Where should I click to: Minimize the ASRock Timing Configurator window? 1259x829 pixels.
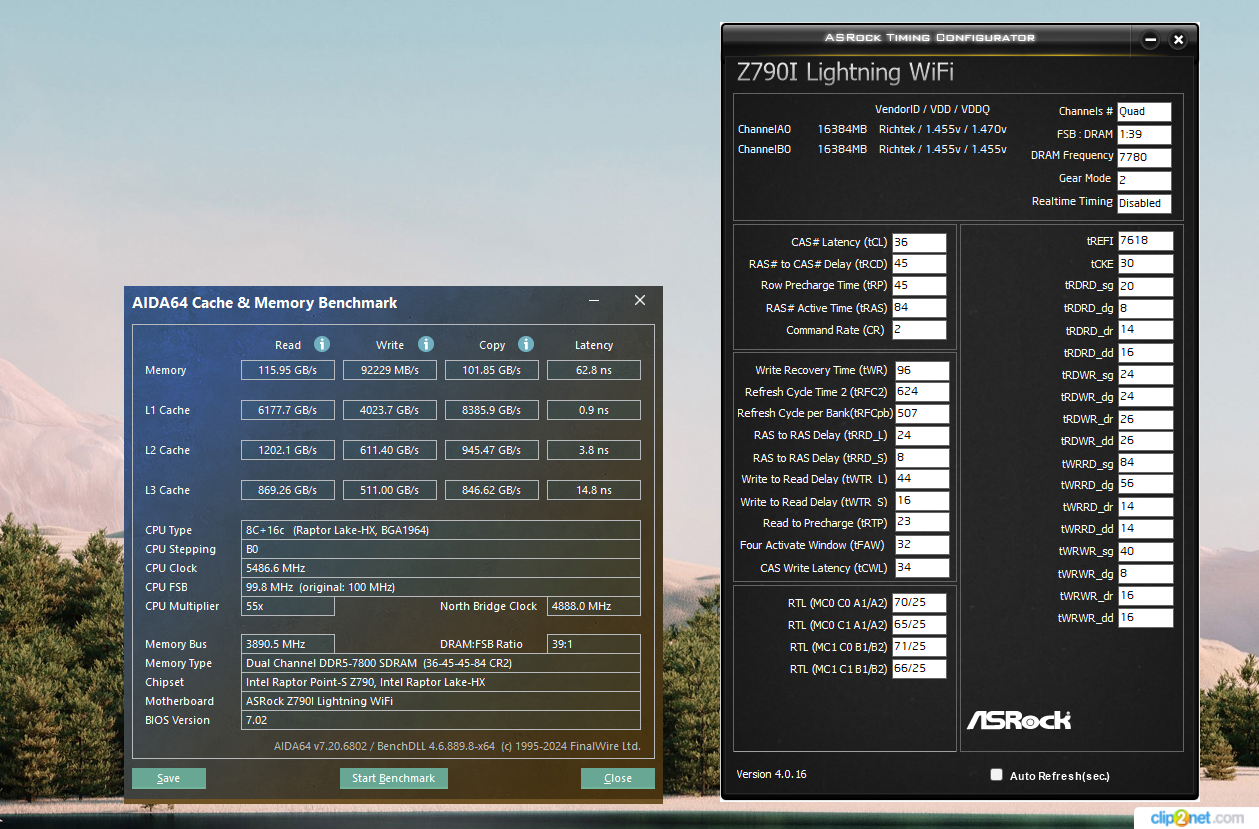pyautogui.click(x=1150, y=40)
